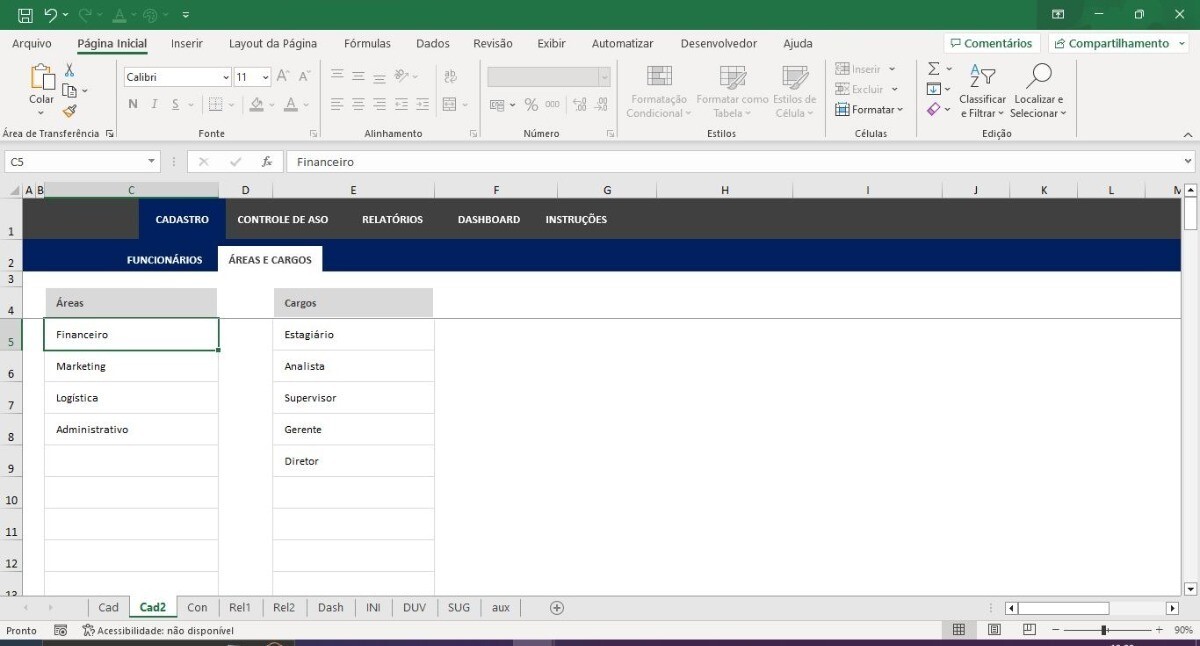Expand the Calibri font name dropdown
Screen dimensions: 1200x646
click(225, 77)
